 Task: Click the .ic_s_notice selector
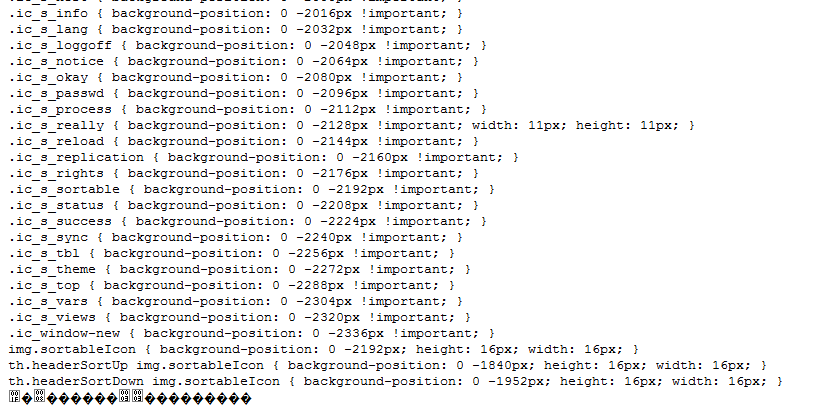coord(56,61)
